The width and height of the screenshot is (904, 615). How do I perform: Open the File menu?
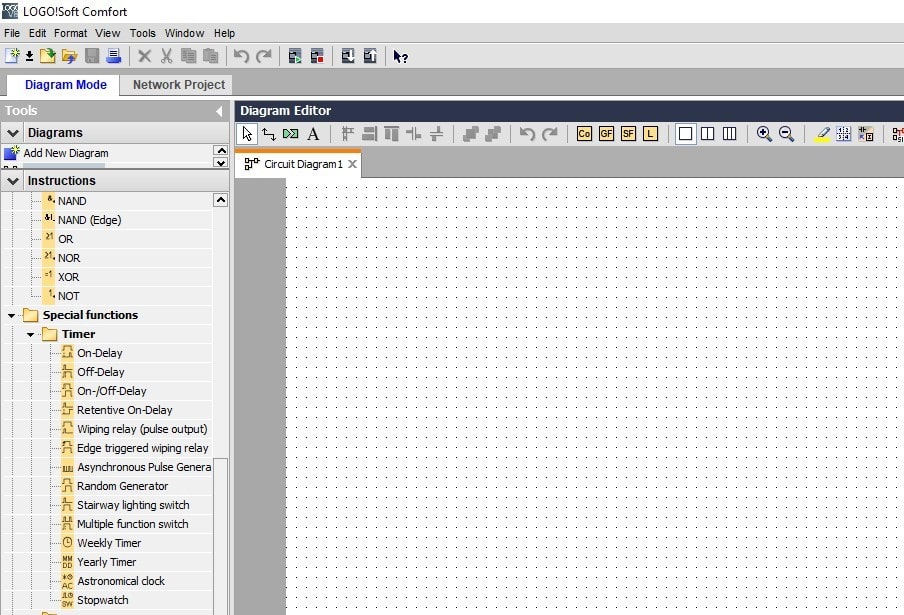[12, 33]
